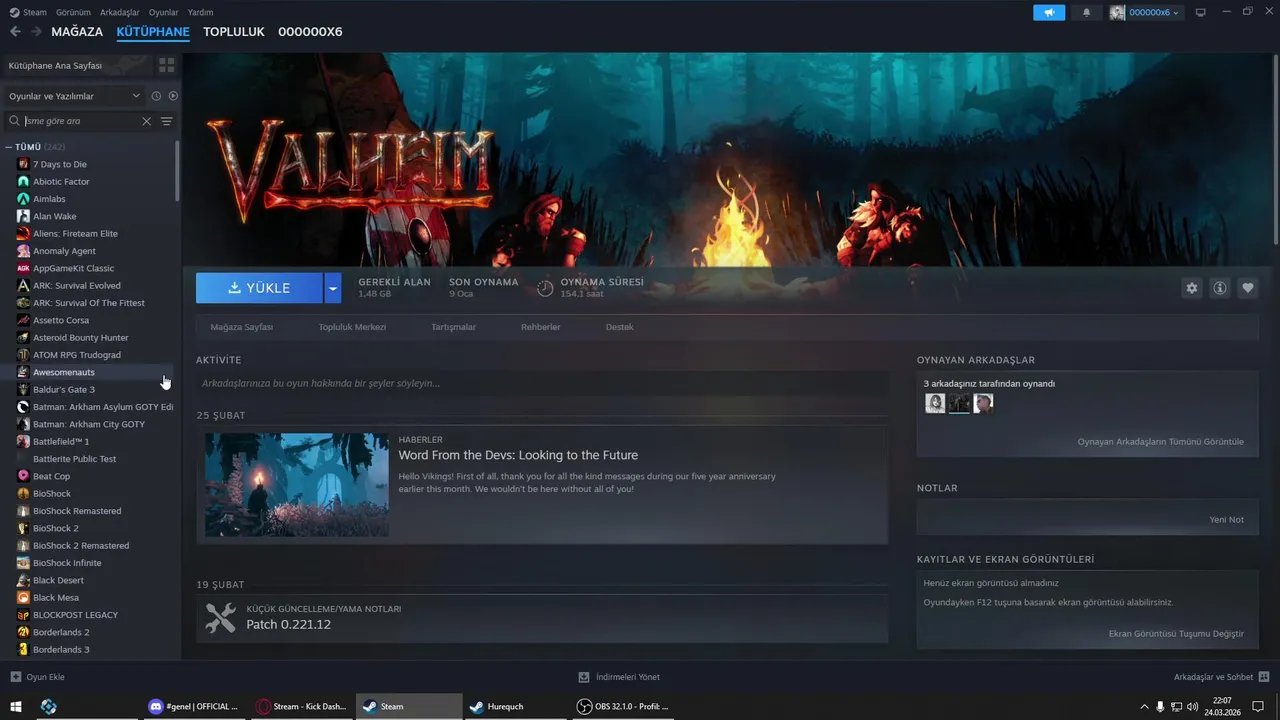Open Tartışmalar discussions link
Image resolution: width=1280 pixels, height=720 pixels.
[453, 327]
